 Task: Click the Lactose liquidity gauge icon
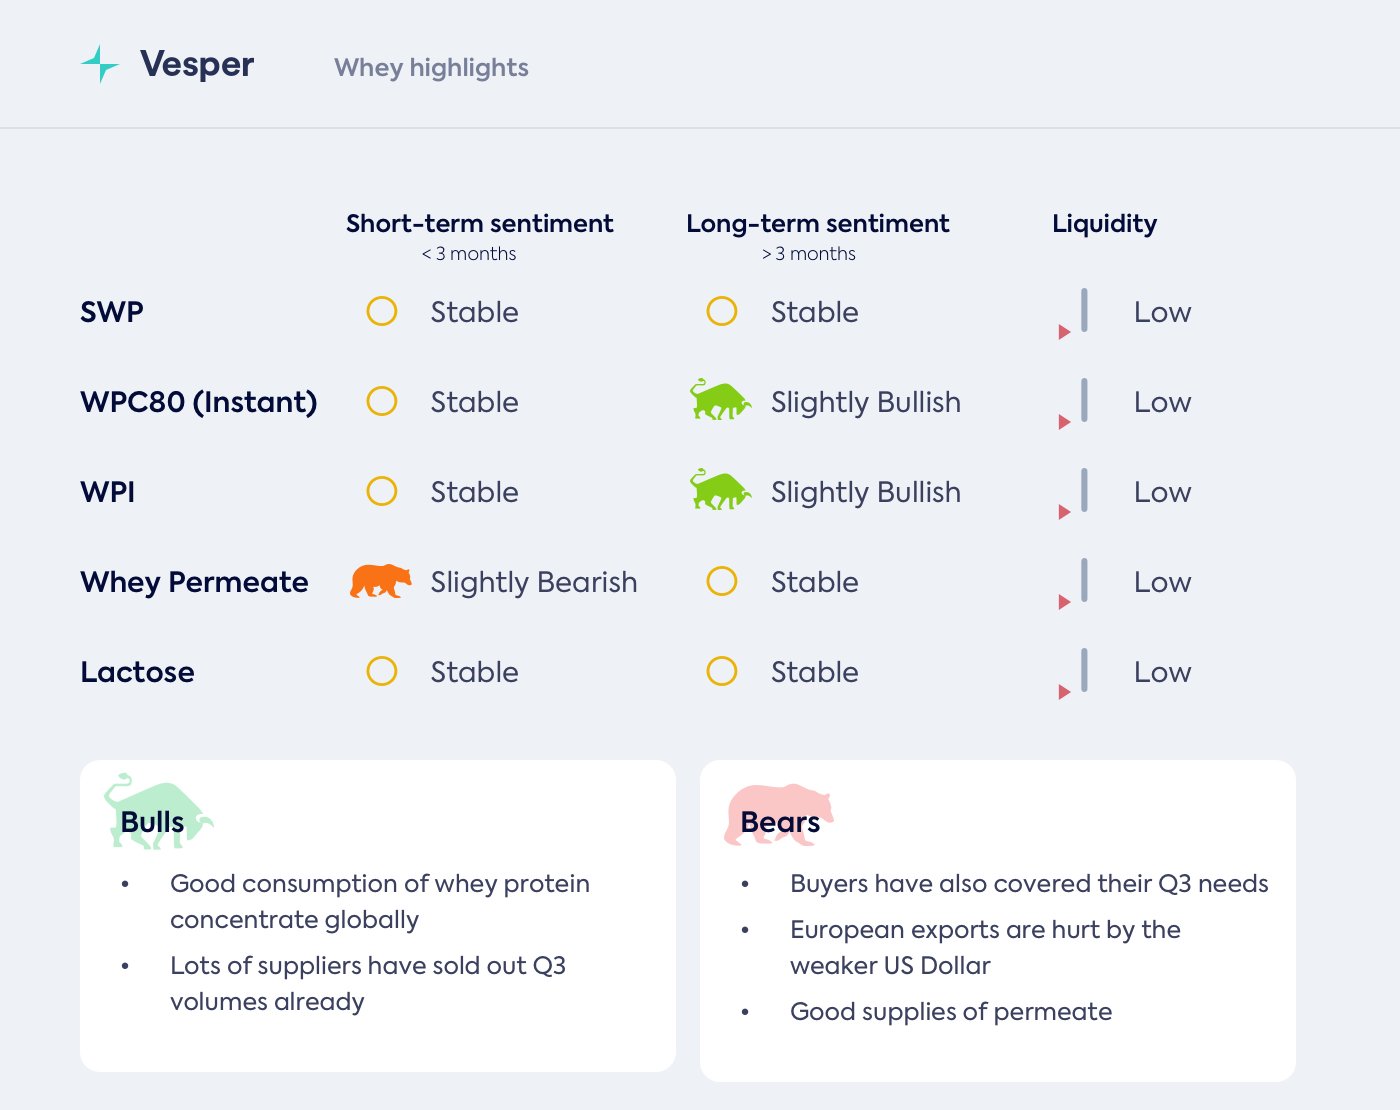(x=1075, y=674)
